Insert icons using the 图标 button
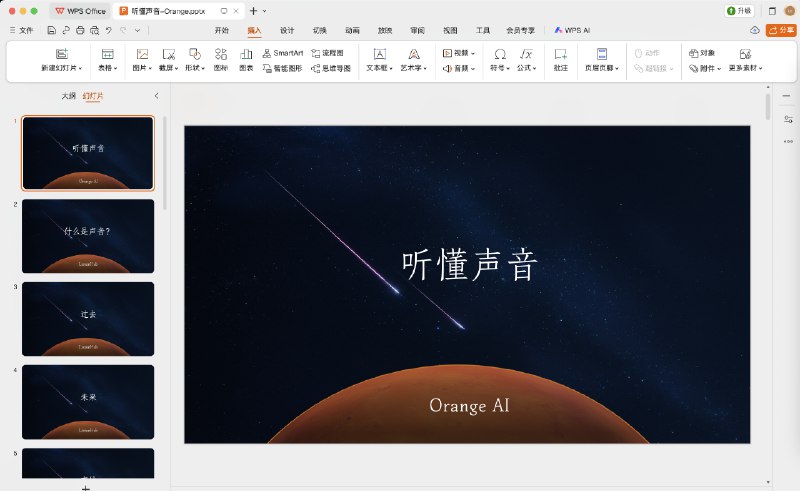Viewport: 800px width, 491px height. pos(221,60)
